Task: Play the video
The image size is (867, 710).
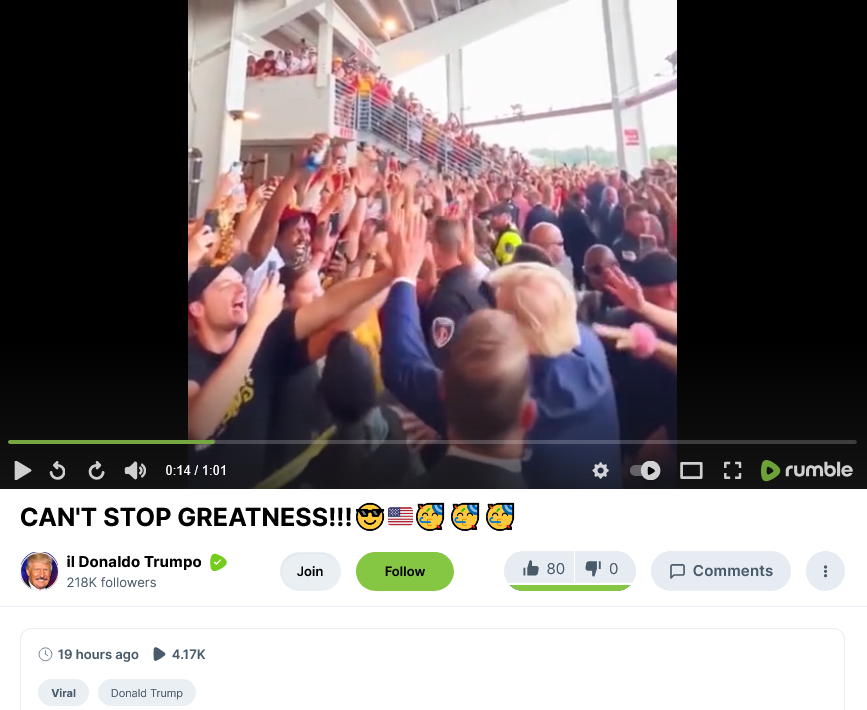Action: point(23,471)
